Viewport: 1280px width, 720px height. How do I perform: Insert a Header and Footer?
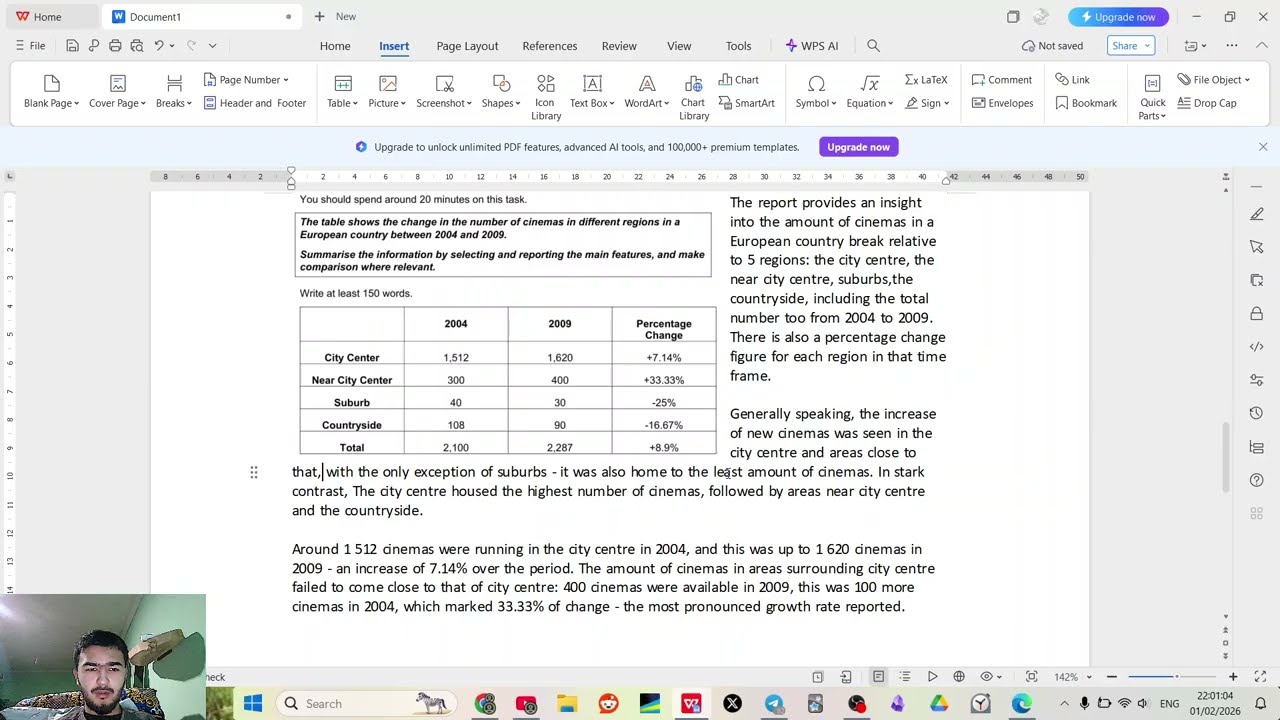coord(255,103)
